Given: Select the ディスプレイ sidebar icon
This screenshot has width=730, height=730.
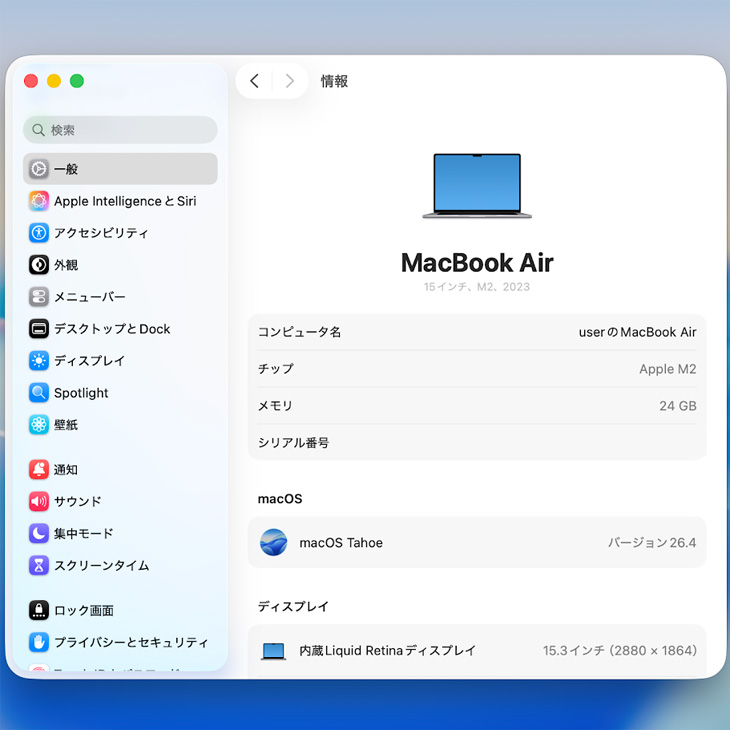Looking at the screenshot, I should (x=39, y=361).
